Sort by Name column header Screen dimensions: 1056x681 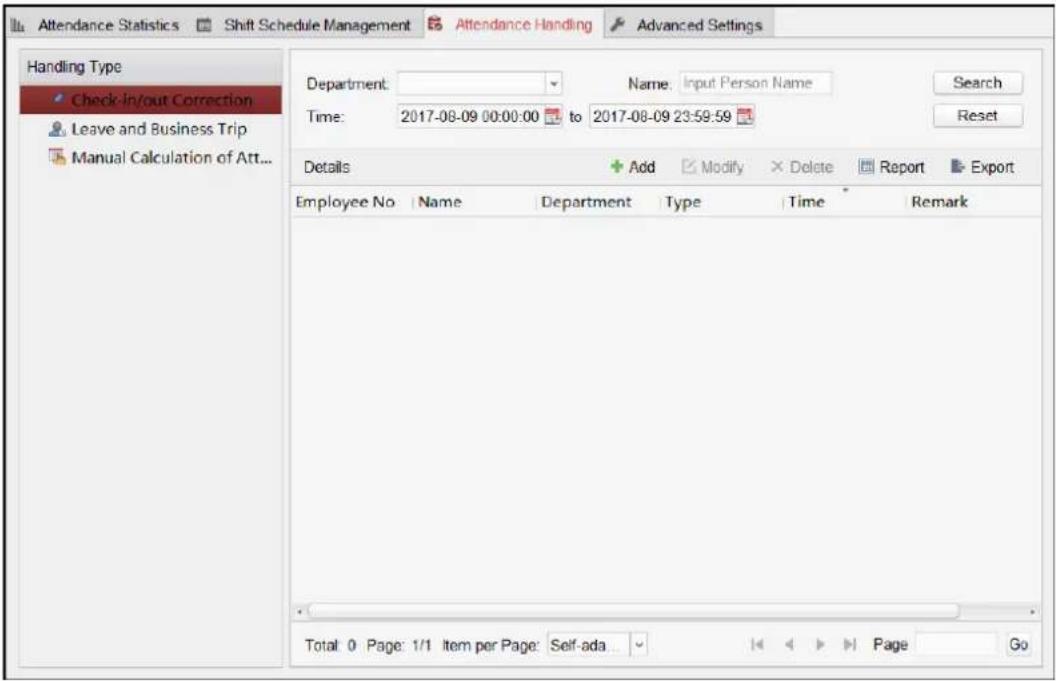coord(473,202)
